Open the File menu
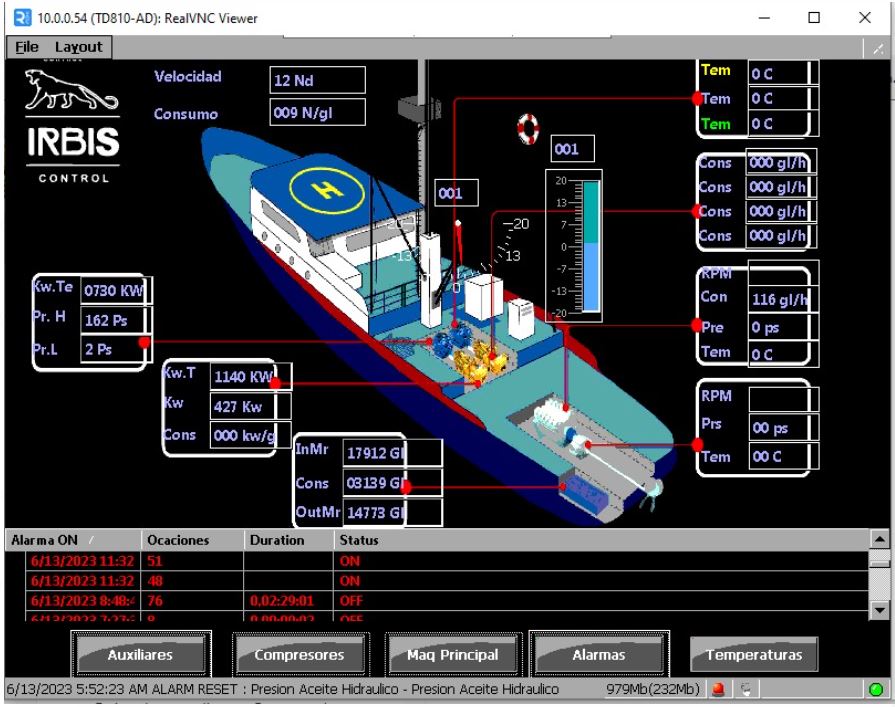This screenshot has height=707, width=895. [26, 47]
